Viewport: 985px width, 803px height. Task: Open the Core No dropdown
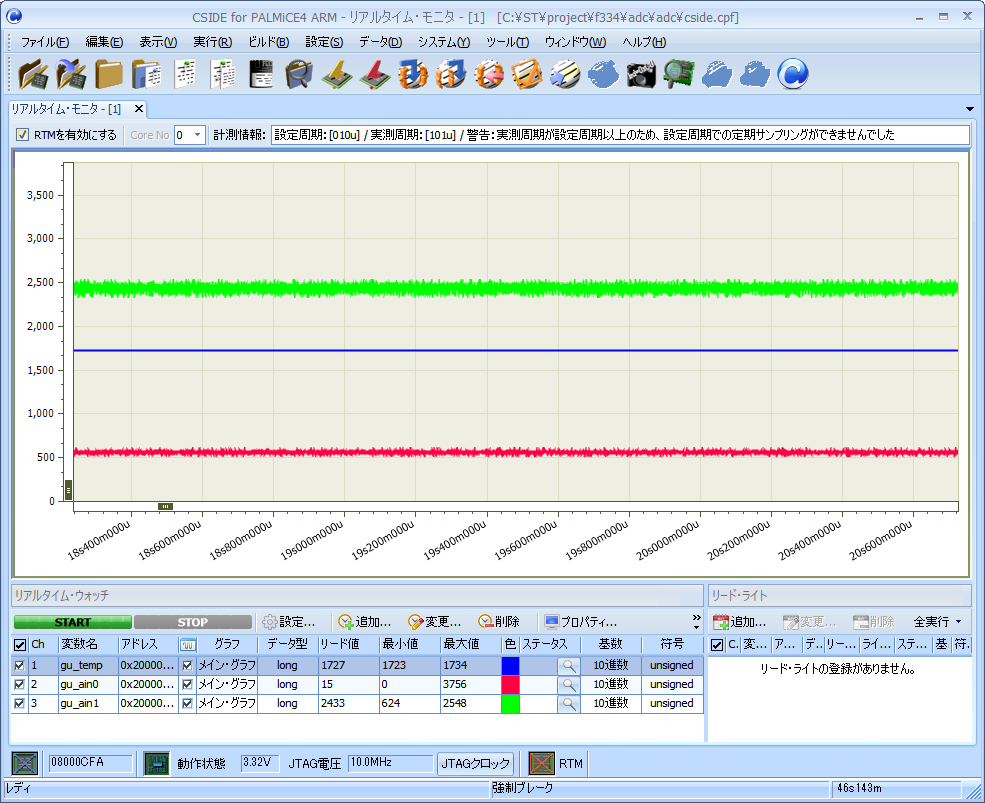pyautogui.click(x=197, y=134)
